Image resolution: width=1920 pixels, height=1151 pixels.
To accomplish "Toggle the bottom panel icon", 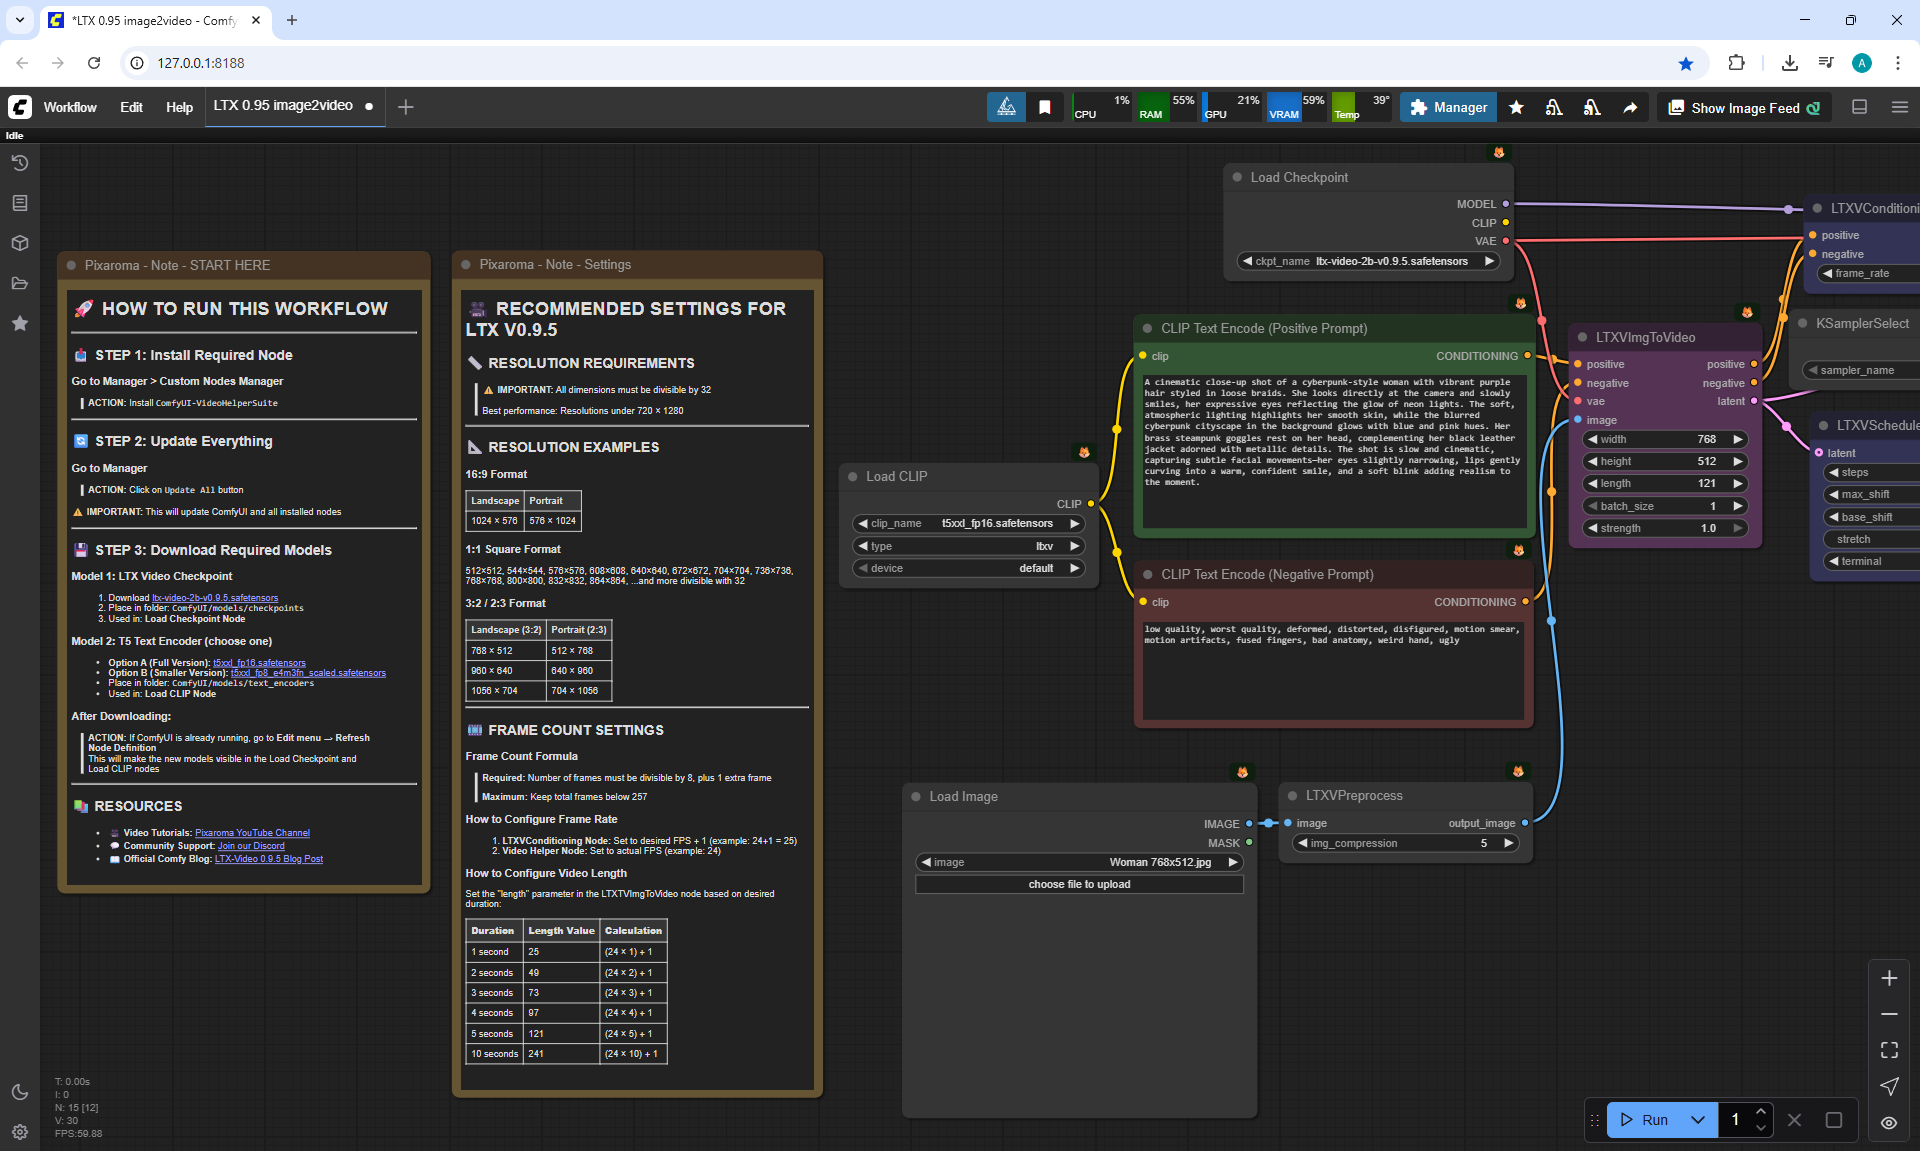I will pos(1859,107).
